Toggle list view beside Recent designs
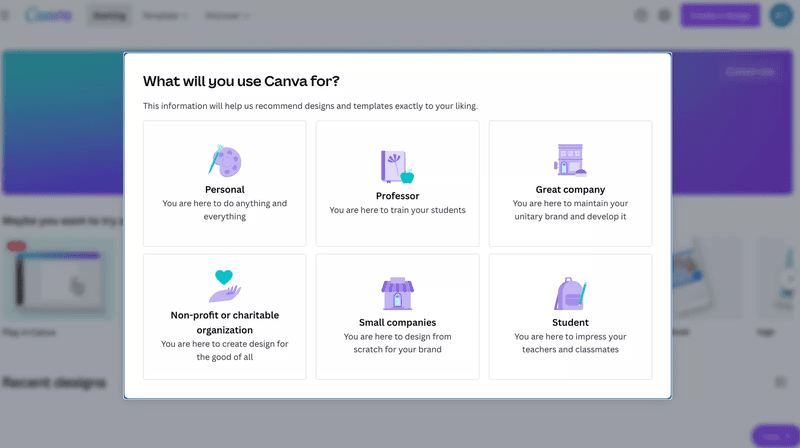 pyautogui.click(x=781, y=382)
